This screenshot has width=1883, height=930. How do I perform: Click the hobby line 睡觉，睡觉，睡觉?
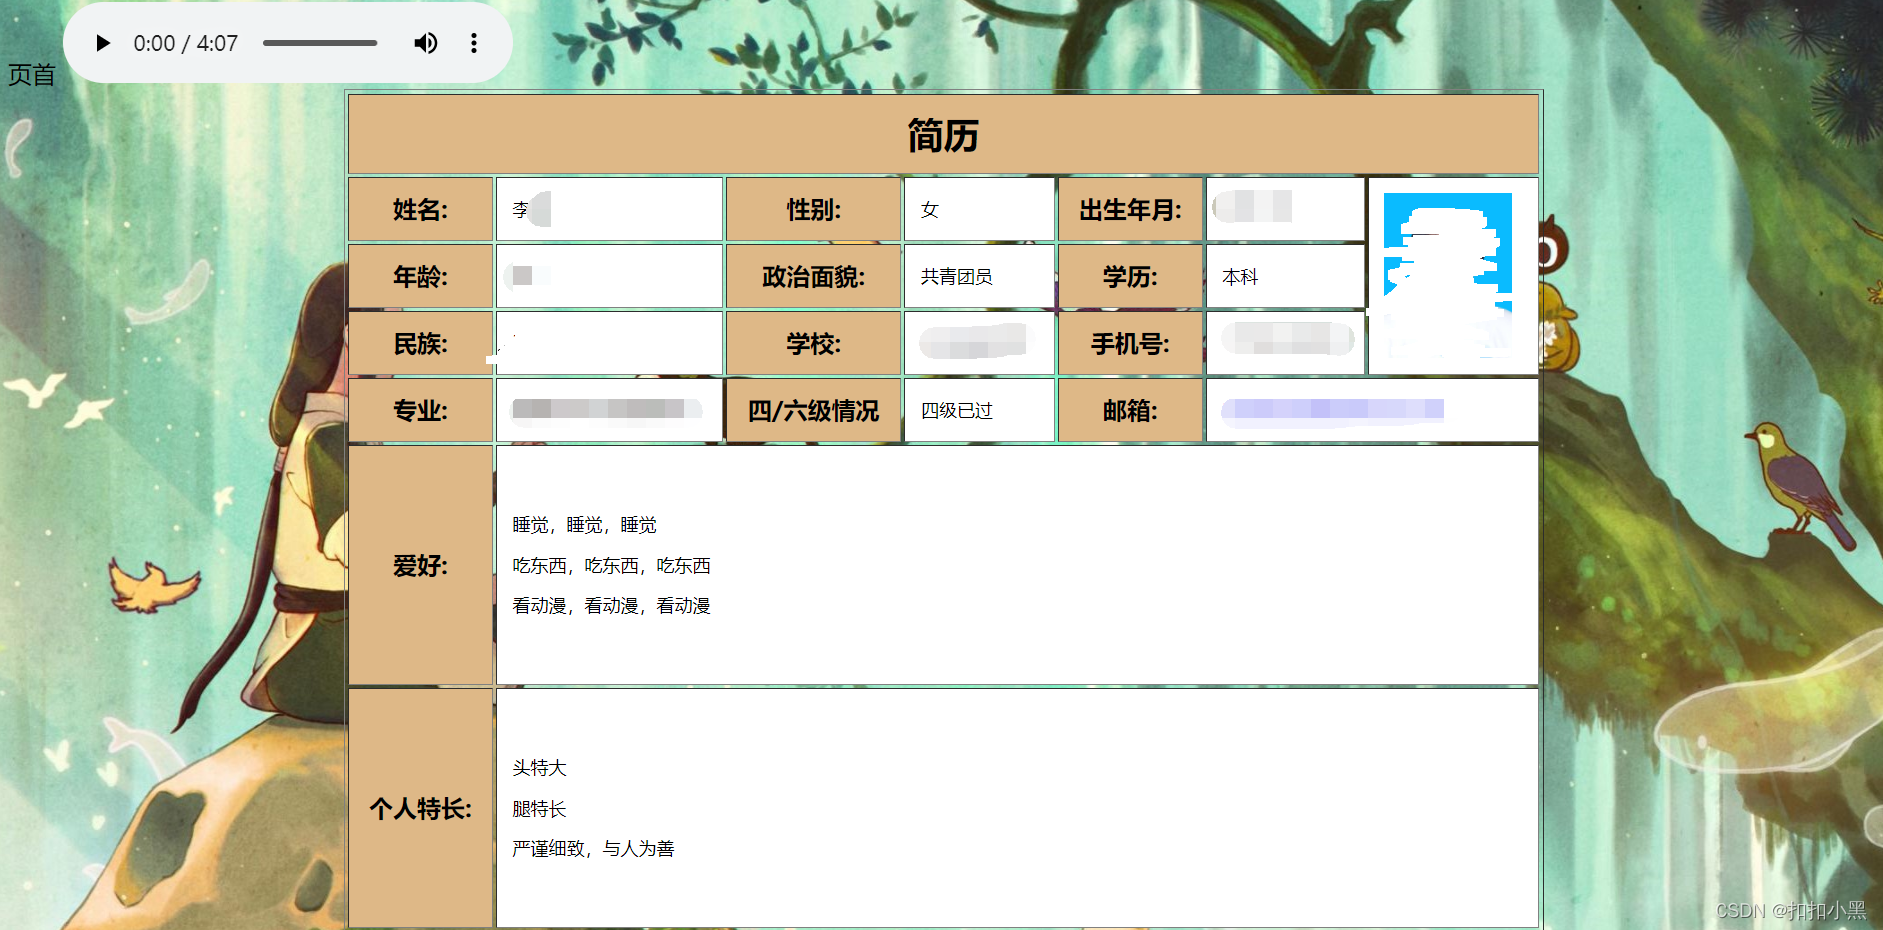[584, 525]
